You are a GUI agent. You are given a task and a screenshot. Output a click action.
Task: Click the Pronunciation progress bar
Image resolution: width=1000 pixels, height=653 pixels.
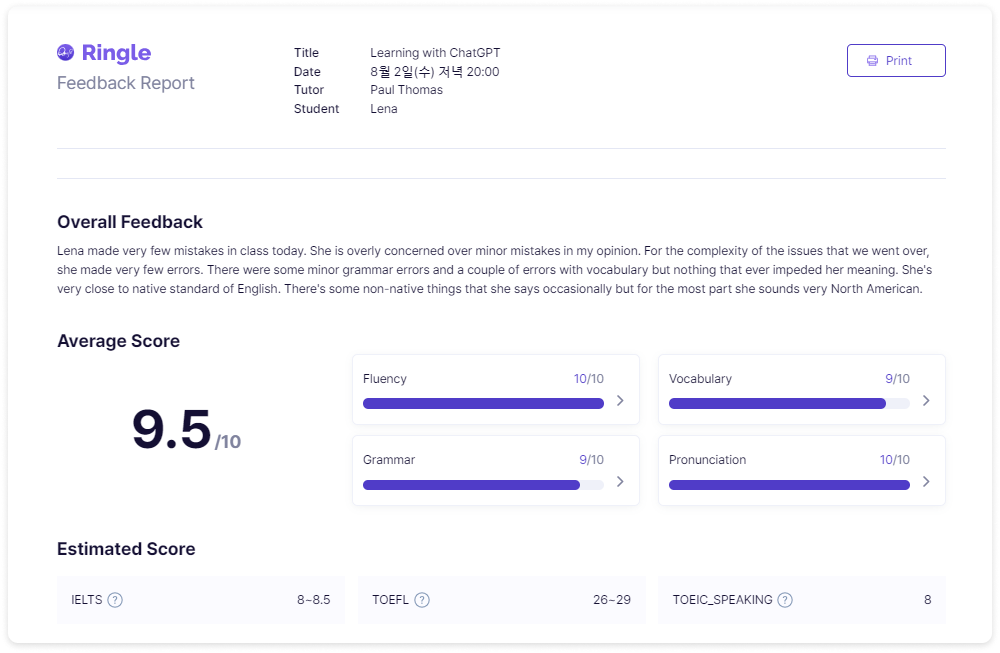pyautogui.click(x=790, y=485)
